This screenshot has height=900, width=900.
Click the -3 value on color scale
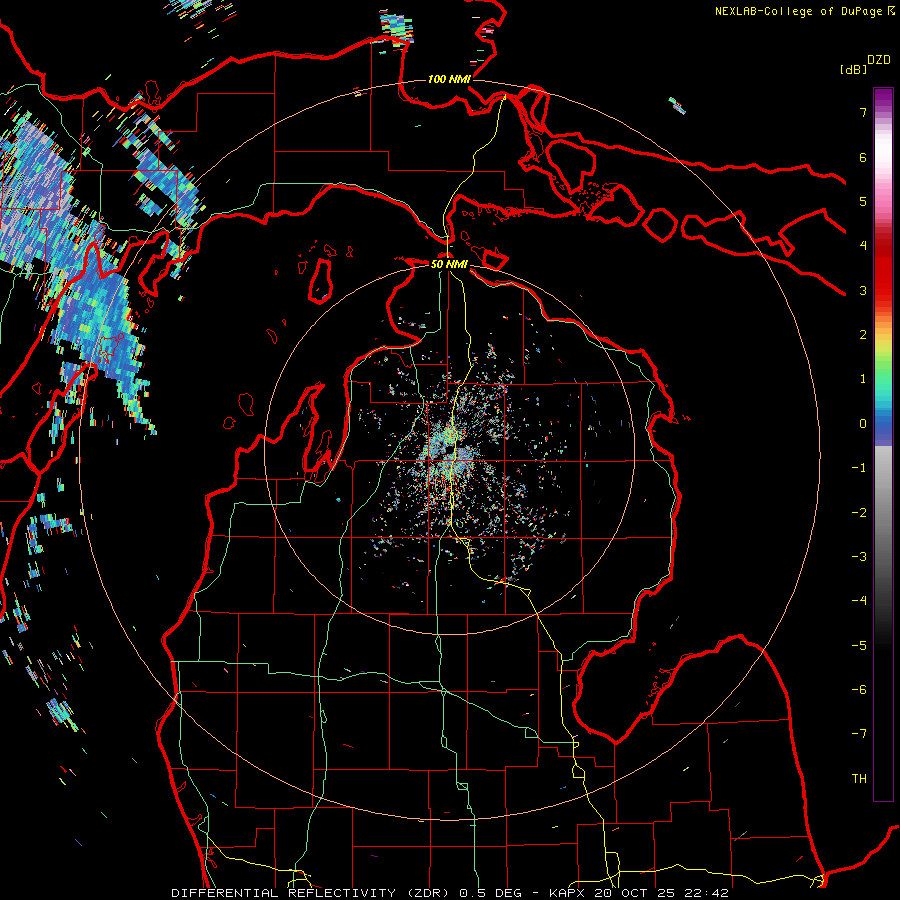859,557
